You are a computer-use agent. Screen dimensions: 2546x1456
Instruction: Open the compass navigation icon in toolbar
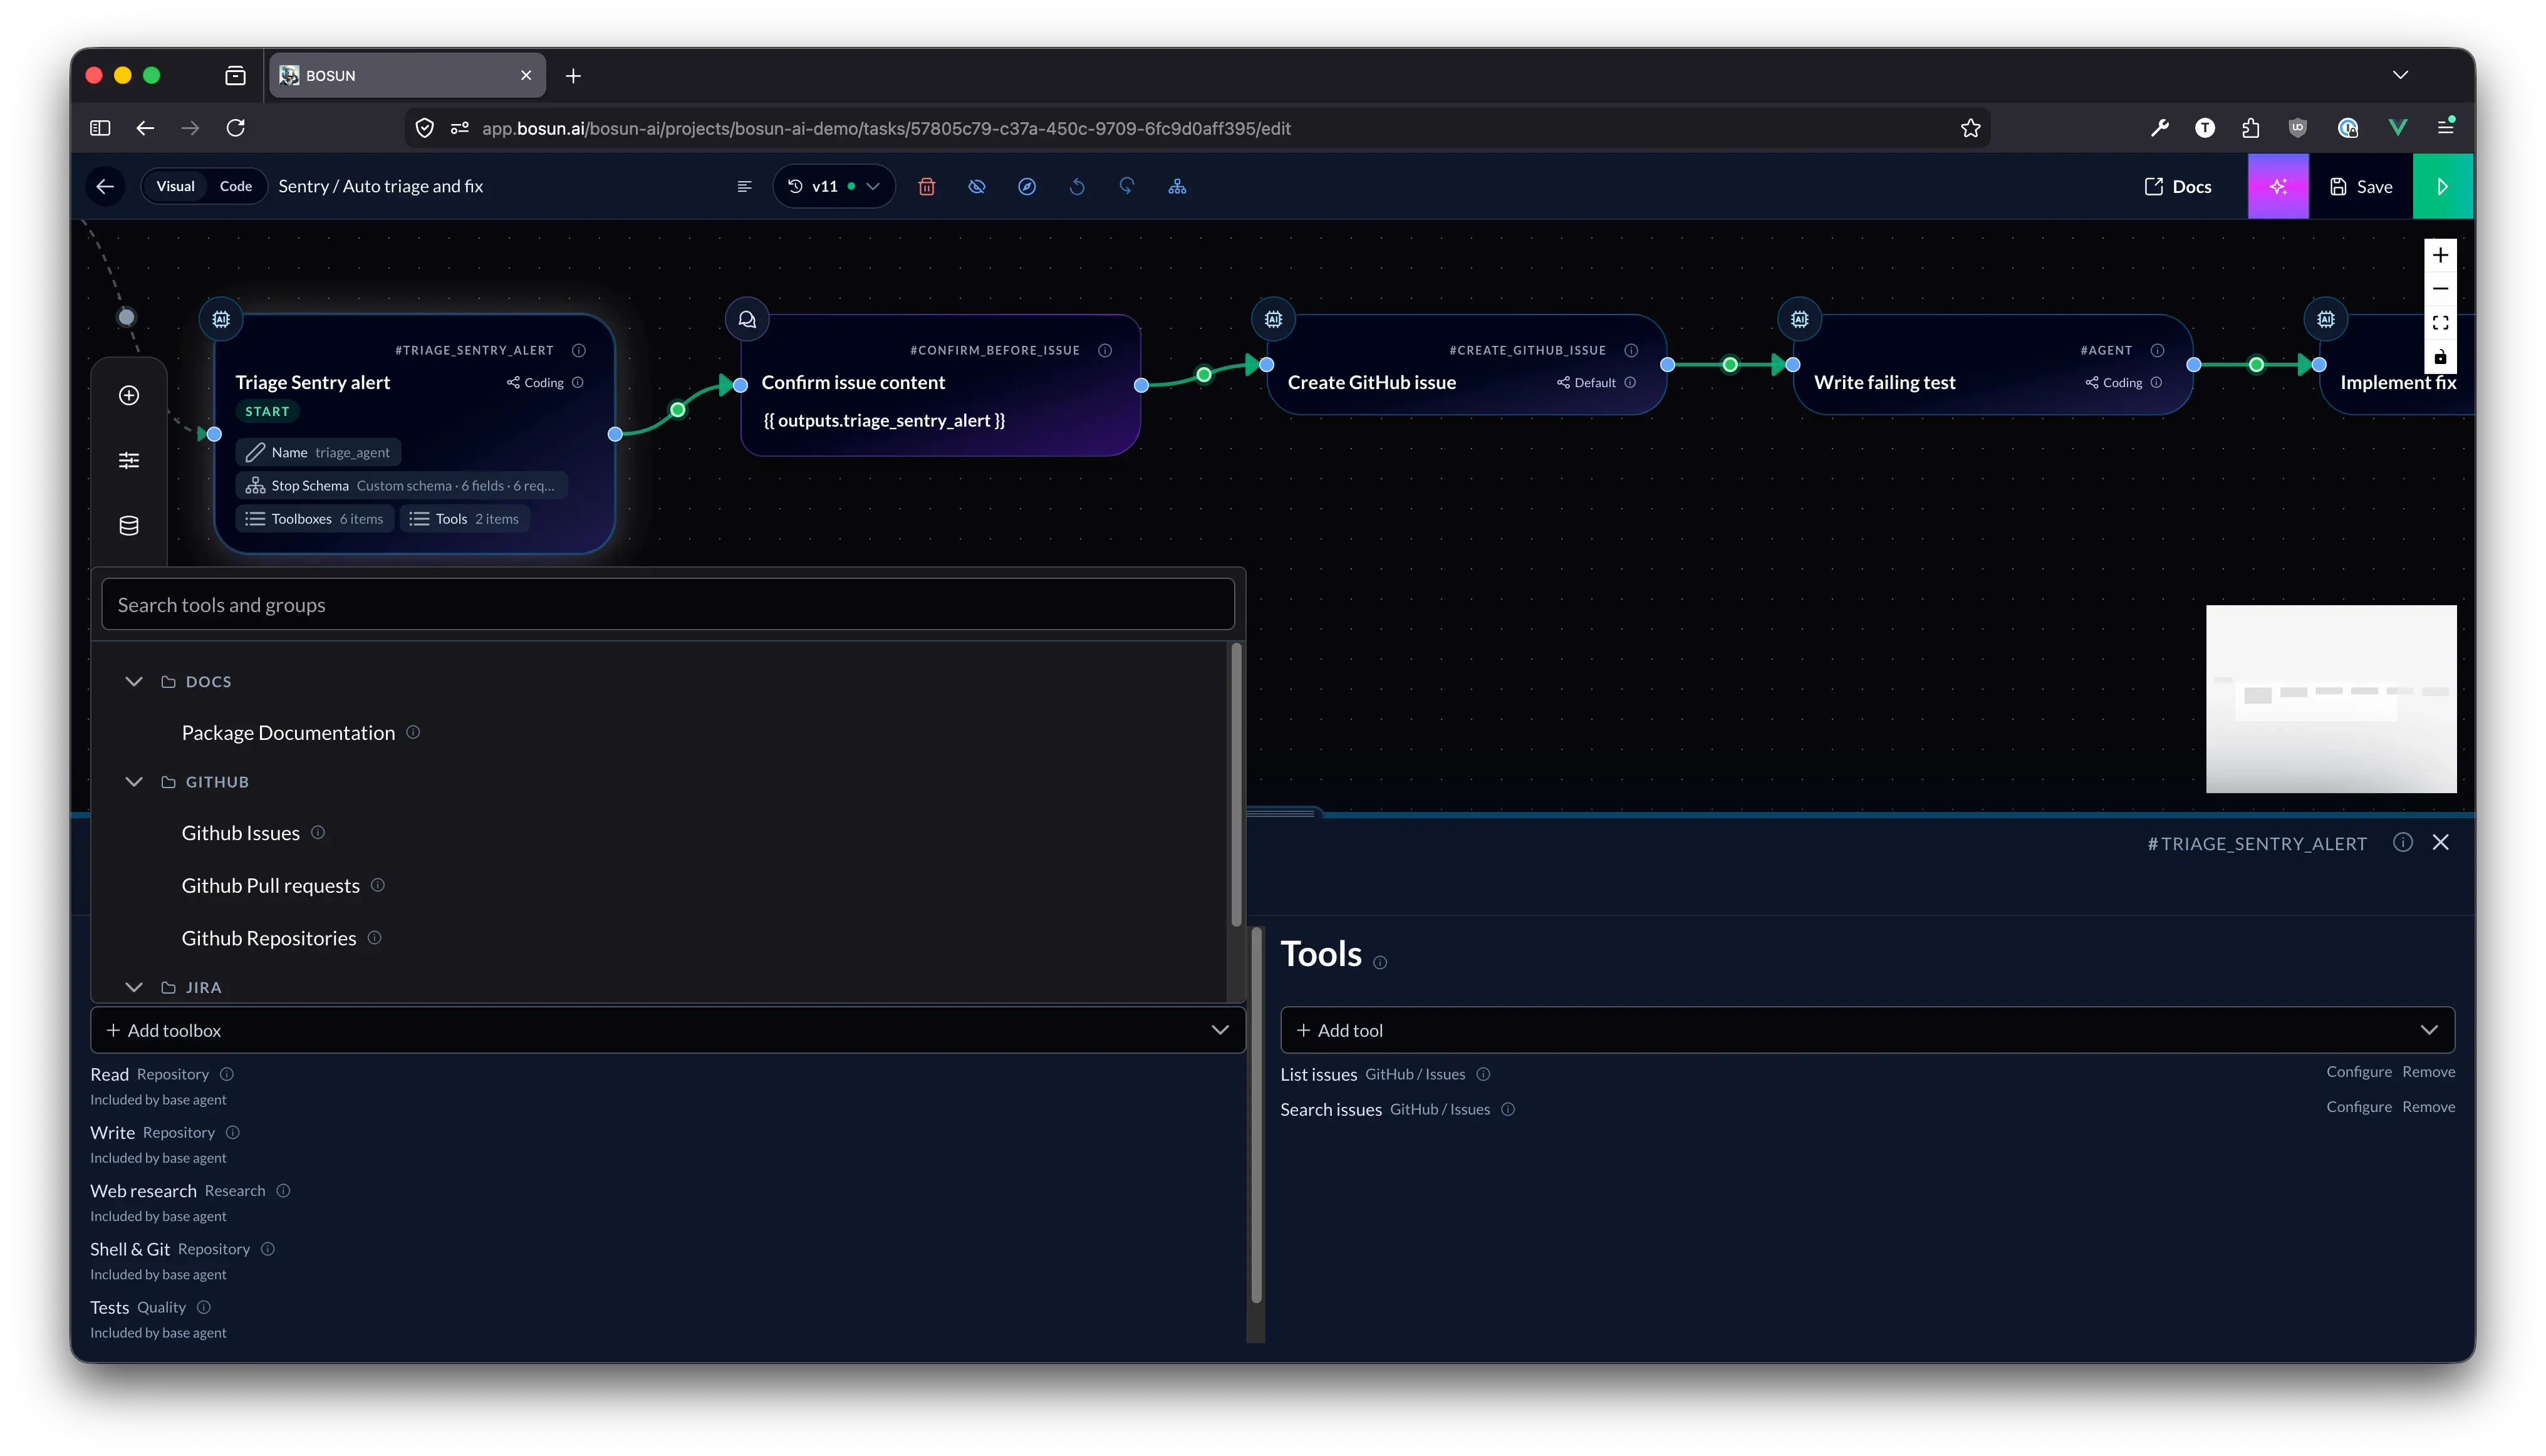coord(1027,186)
